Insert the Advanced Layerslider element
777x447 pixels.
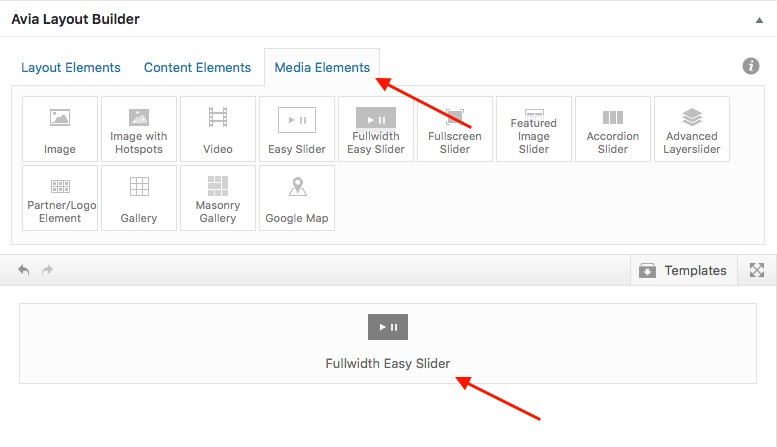pos(692,129)
